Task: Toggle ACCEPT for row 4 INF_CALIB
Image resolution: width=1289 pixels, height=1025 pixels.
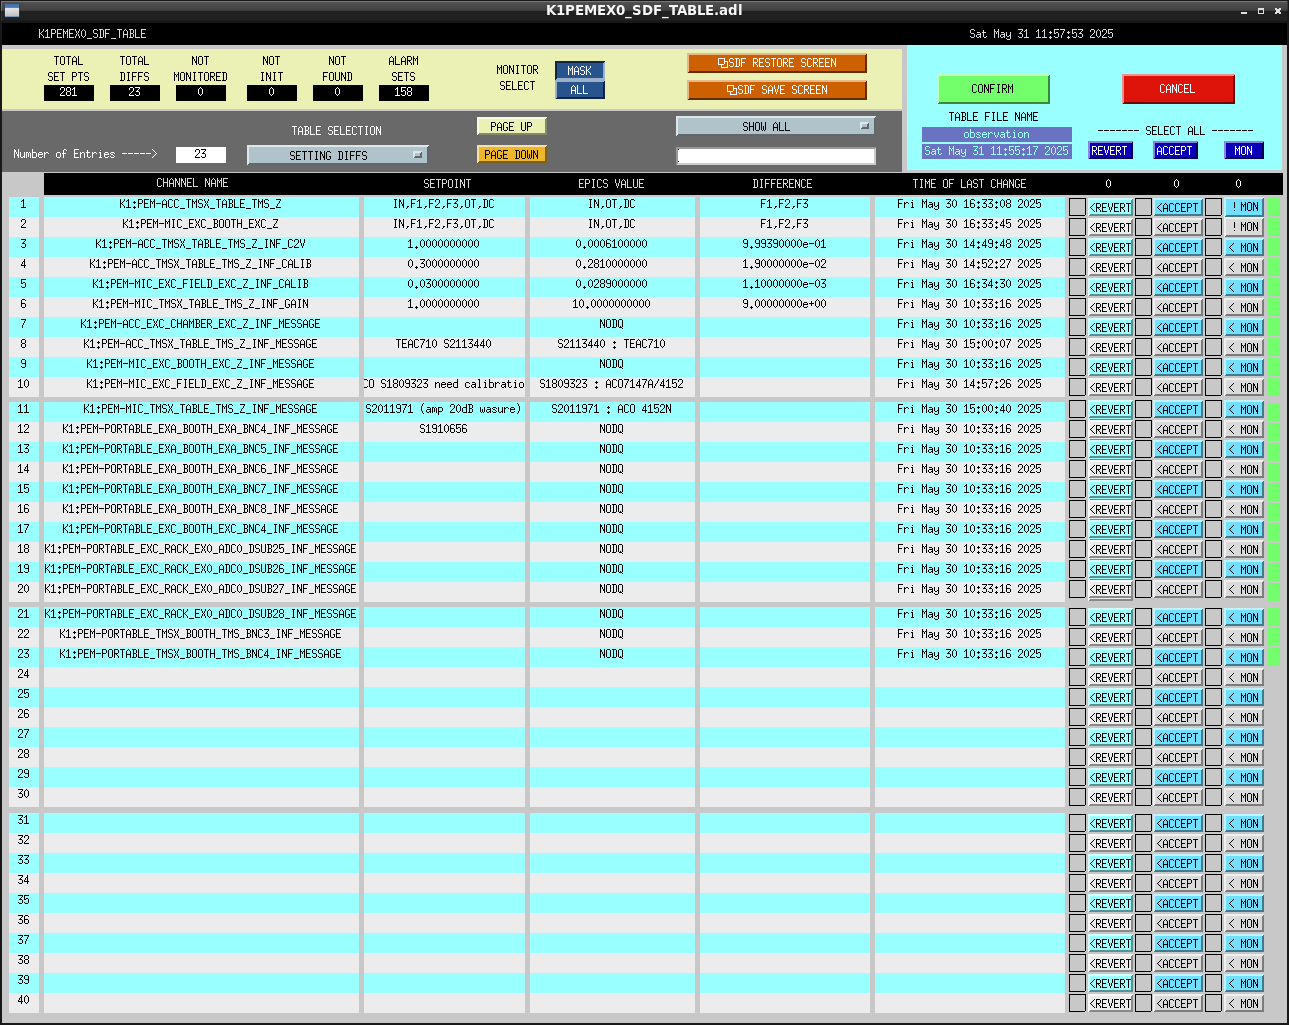Action: (x=1178, y=267)
